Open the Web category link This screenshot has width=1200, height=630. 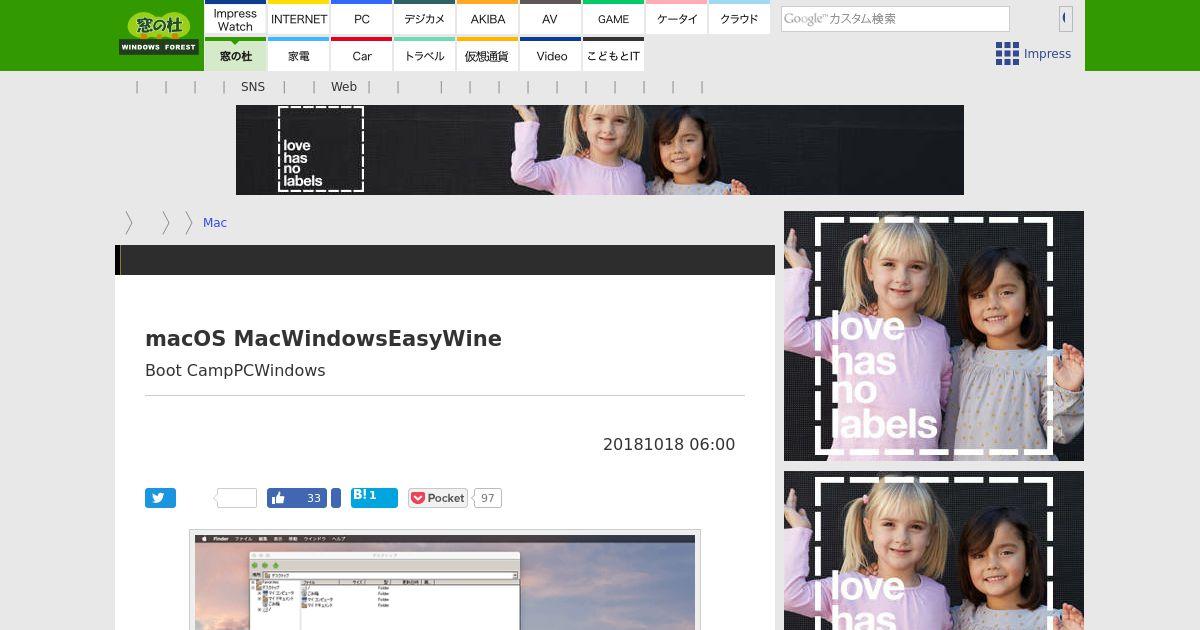(344, 87)
